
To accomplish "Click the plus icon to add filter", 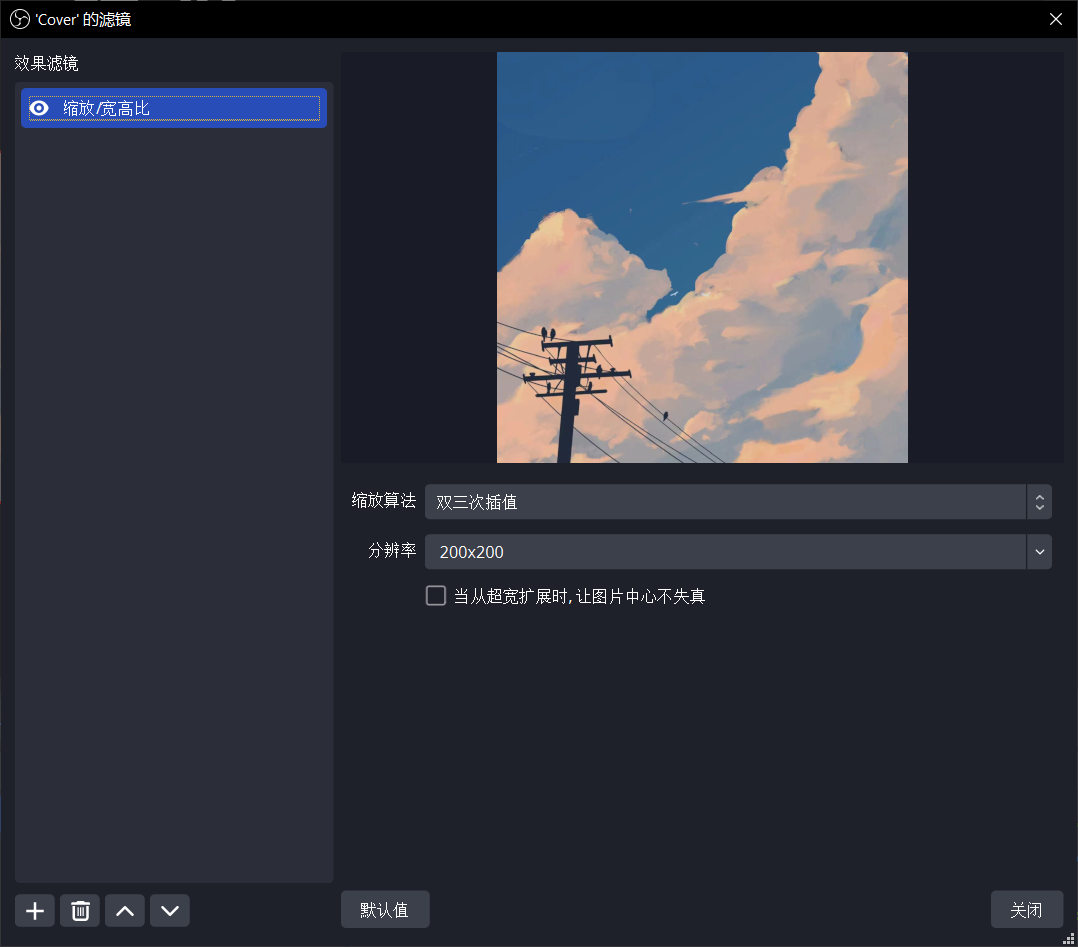I will click(35, 911).
